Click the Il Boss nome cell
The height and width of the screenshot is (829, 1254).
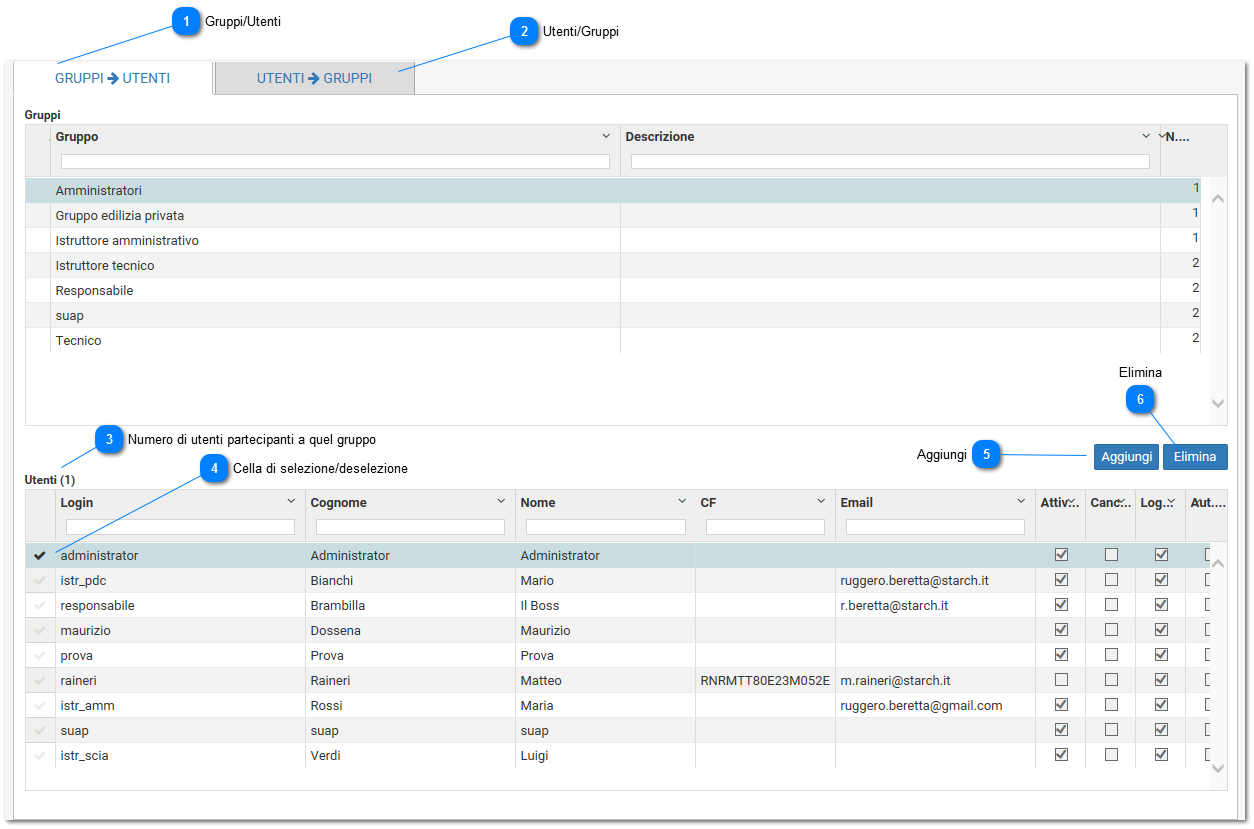click(x=605, y=605)
